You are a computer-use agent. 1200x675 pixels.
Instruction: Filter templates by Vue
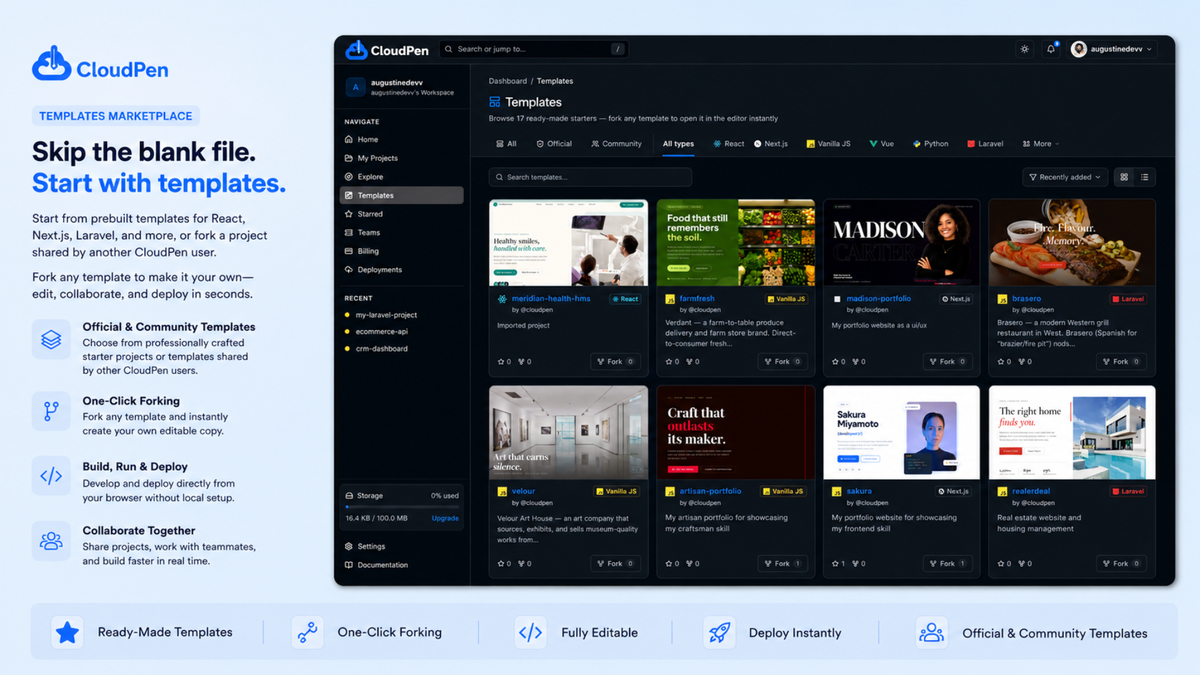click(881, 144)
